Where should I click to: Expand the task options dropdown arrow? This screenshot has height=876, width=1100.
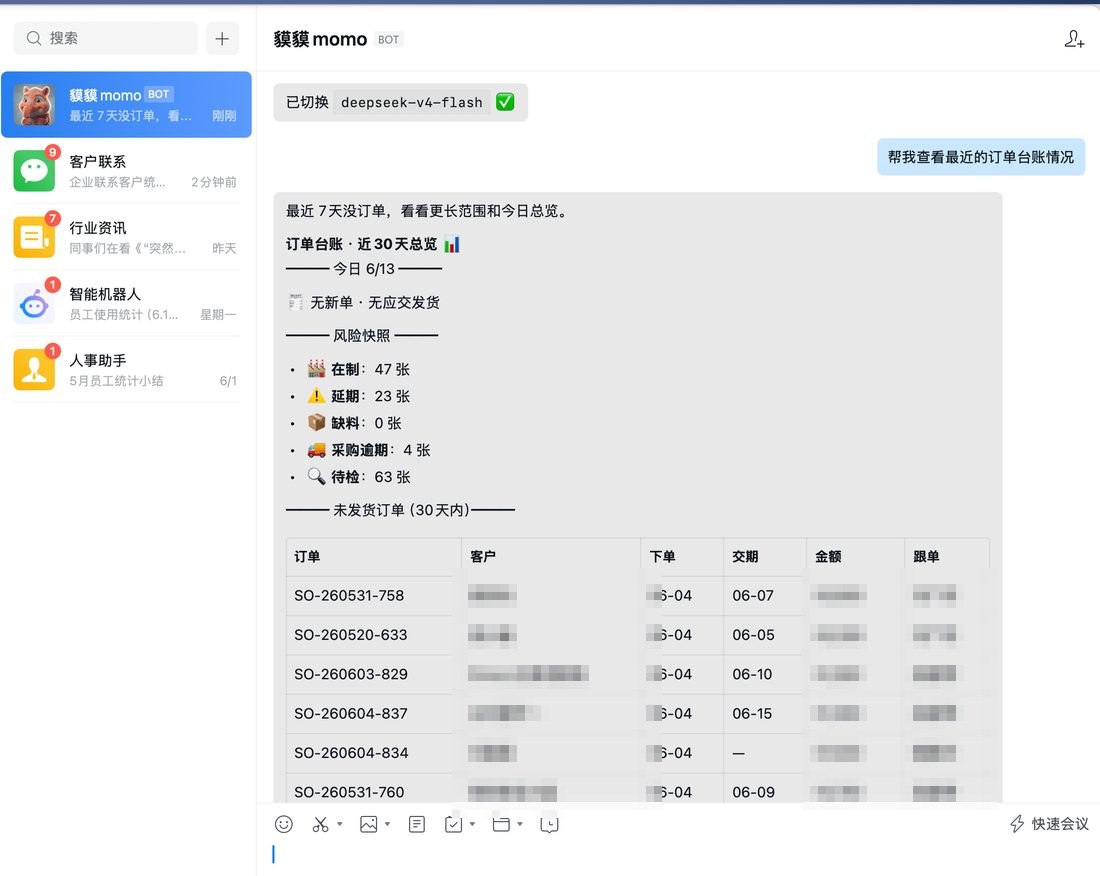pos(472,824)
